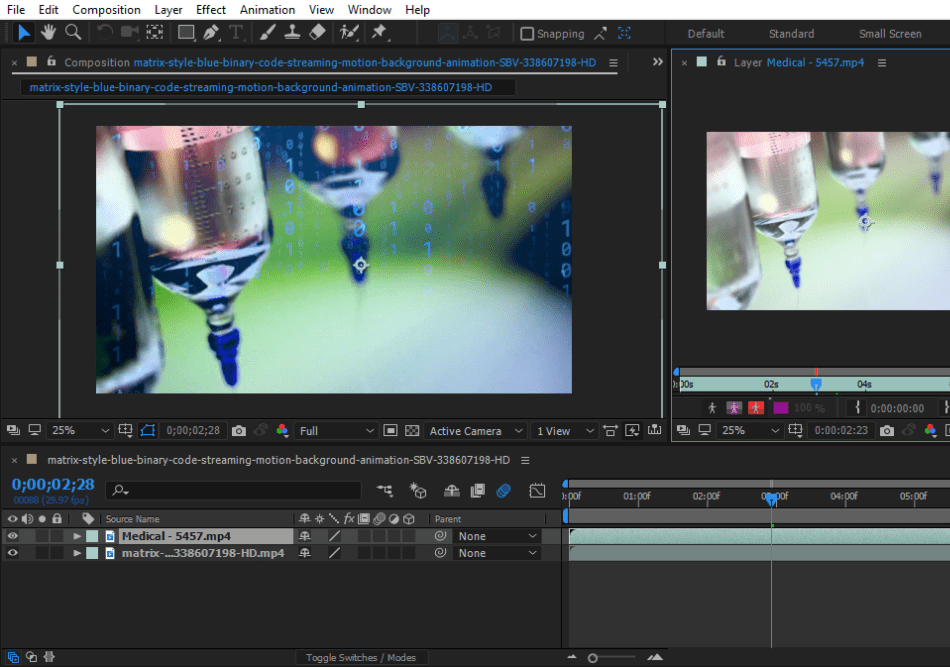950x667 pixels.
Task: Open the File menu
Action: 16,10
